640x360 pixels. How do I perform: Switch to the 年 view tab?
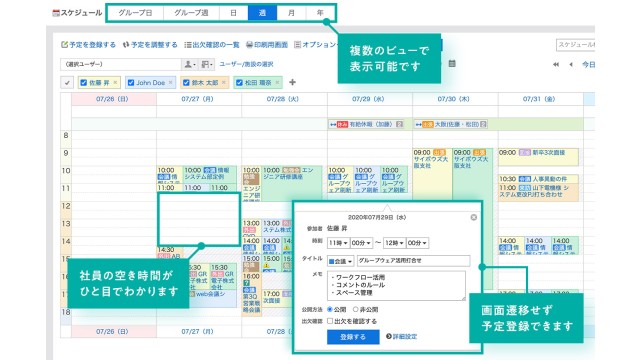pos(320,13)
